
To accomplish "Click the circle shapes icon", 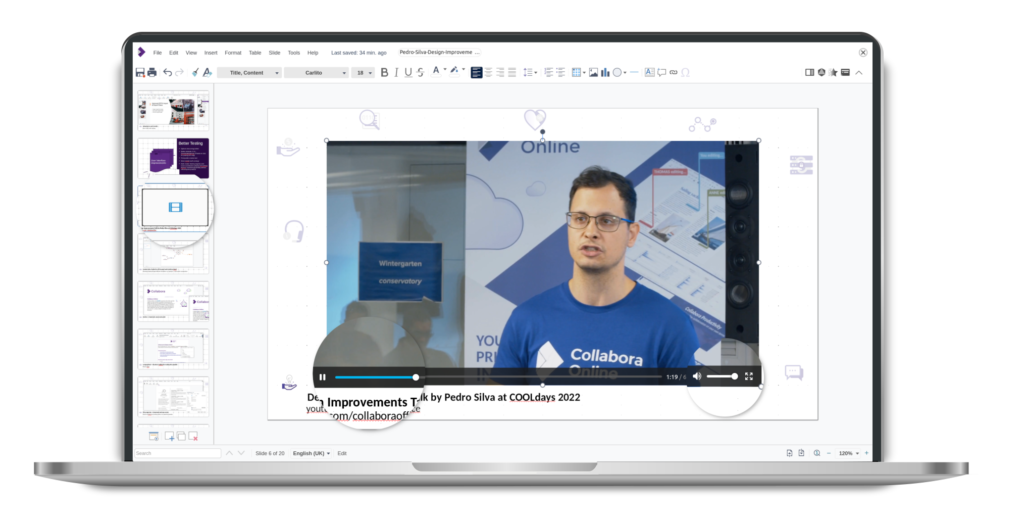I will click(617, 72).
